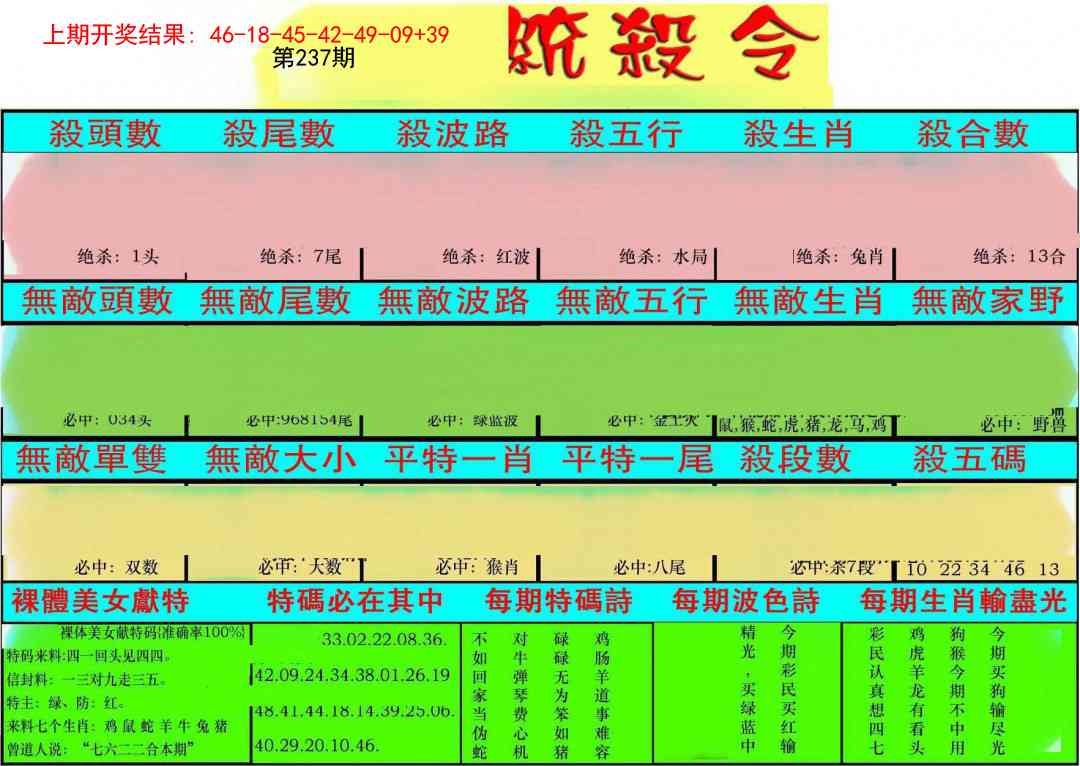
Task: Select the 無敵家野 header
Action: click(x=988, y=301)
